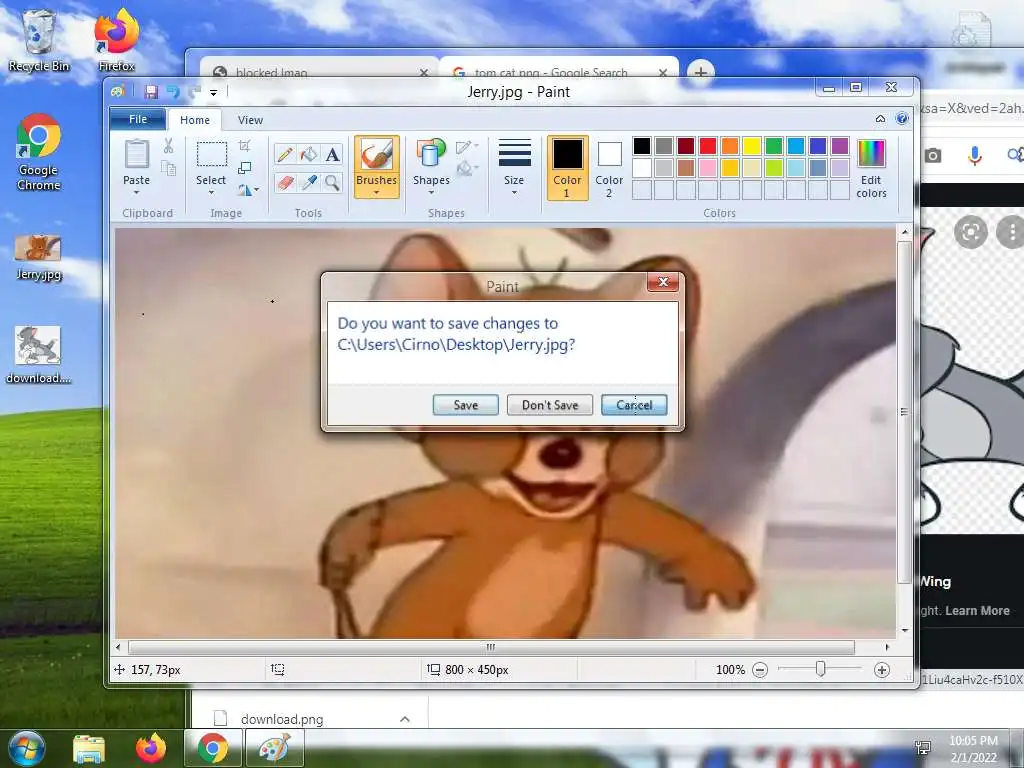Expand the Paste dropdown arrow
The width and height of the screenshot is (1024, 768).
136,193
